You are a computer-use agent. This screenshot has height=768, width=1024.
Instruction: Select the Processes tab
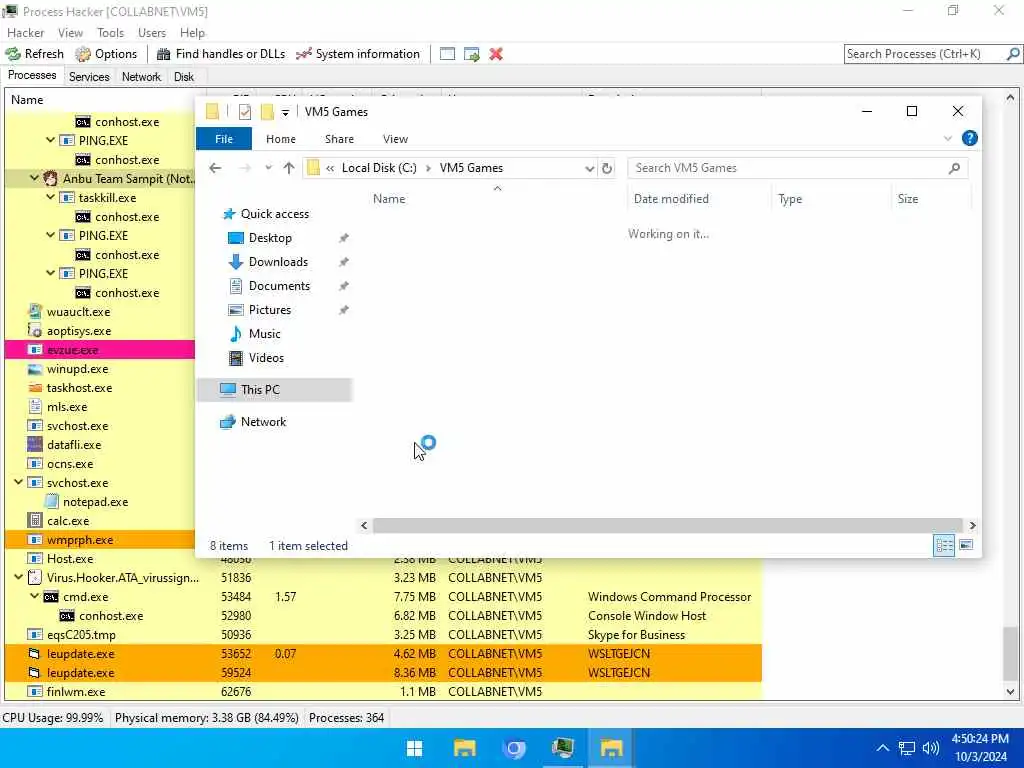[32, 75]
